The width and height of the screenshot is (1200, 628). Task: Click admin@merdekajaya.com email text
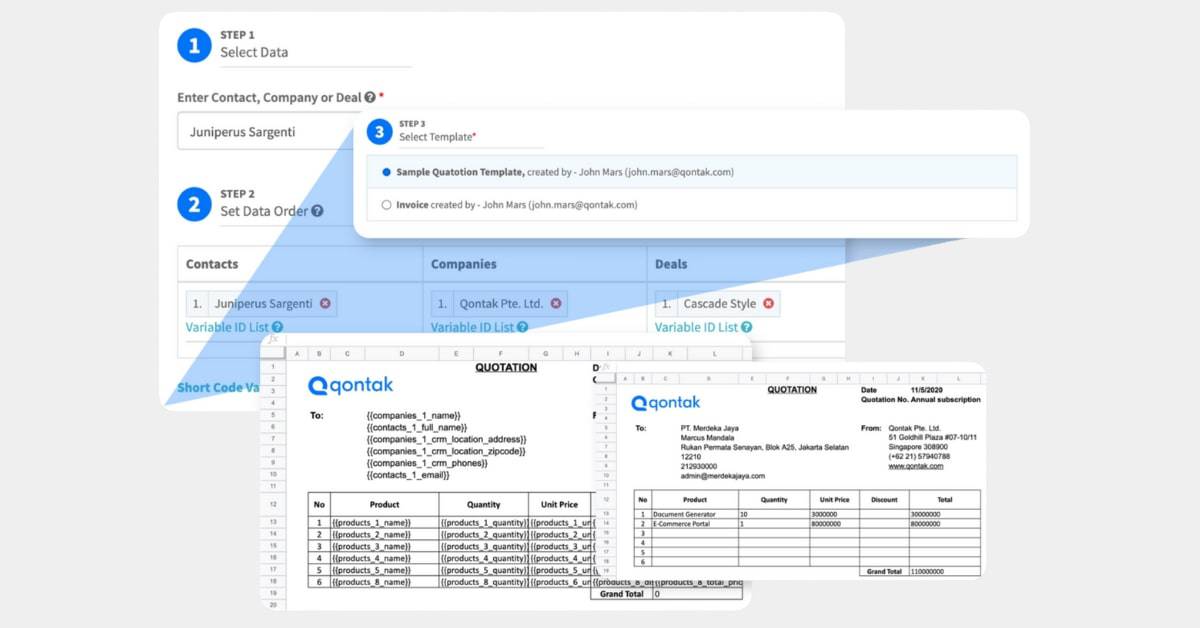[x=724, y=475]
